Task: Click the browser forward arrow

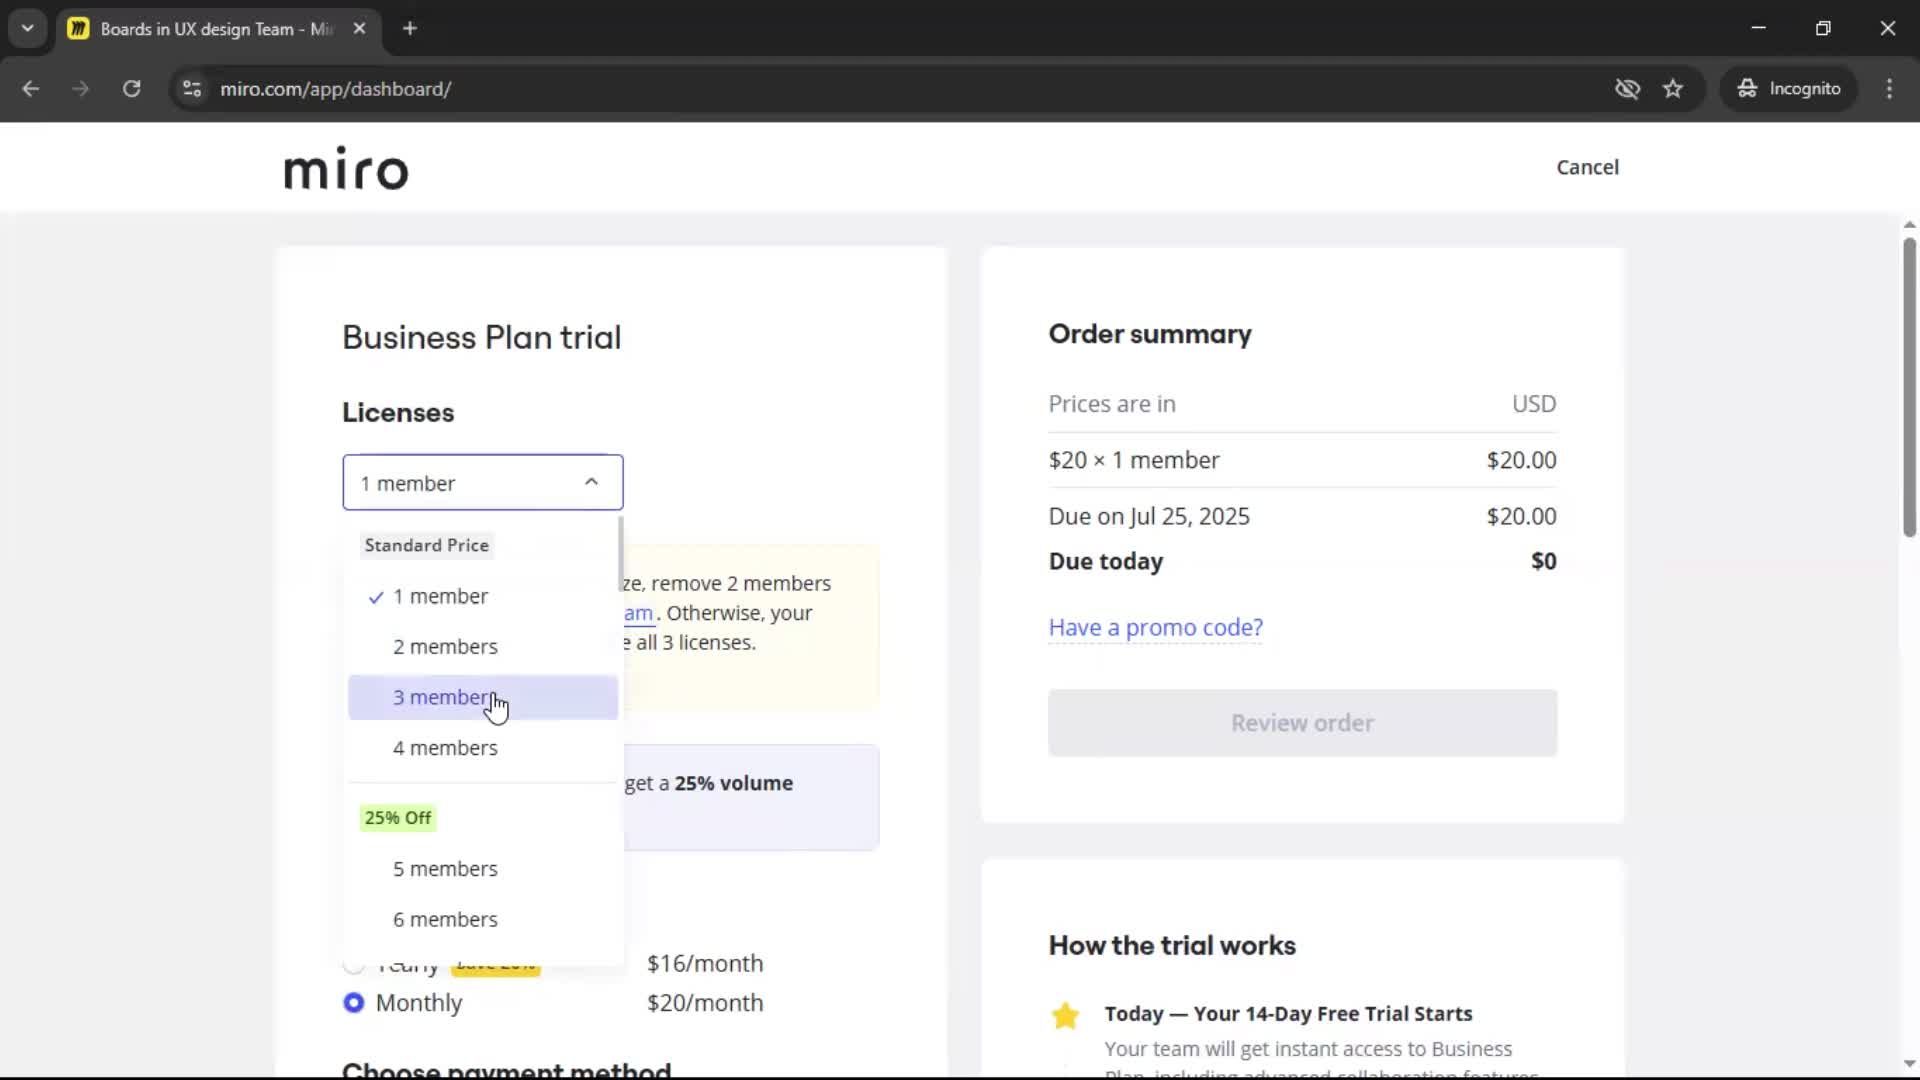Action: [80, 89]
